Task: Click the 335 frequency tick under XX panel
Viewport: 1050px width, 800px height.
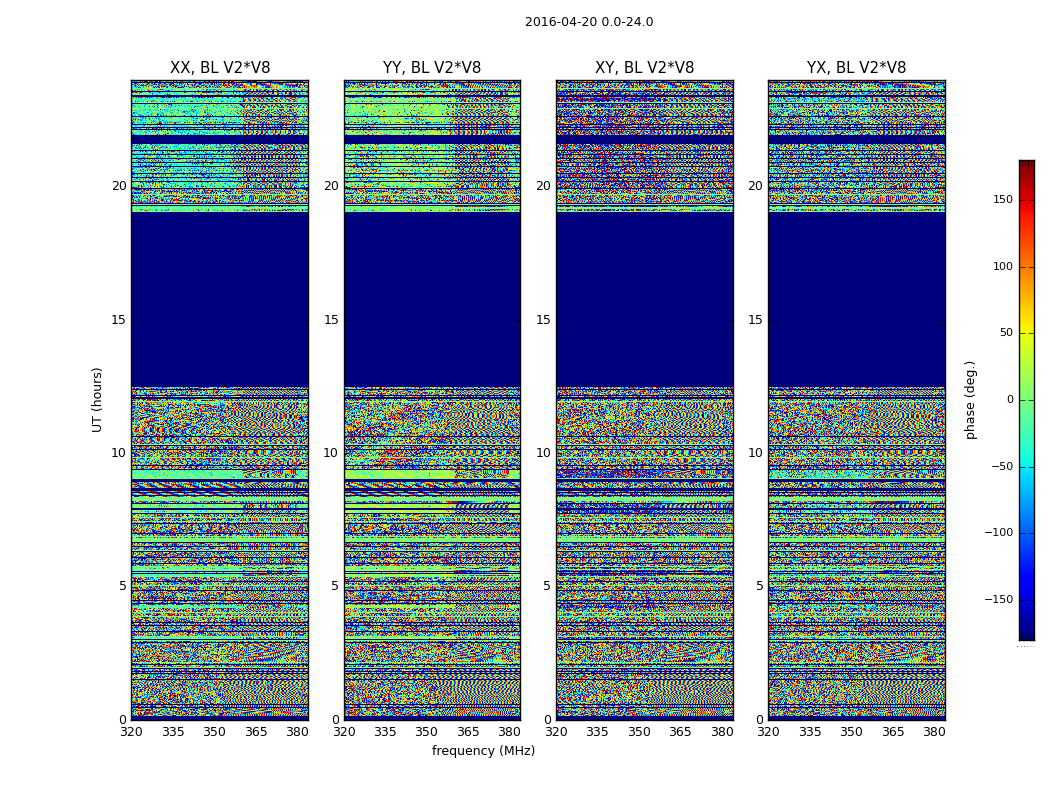Action: (x=173, y=732)
